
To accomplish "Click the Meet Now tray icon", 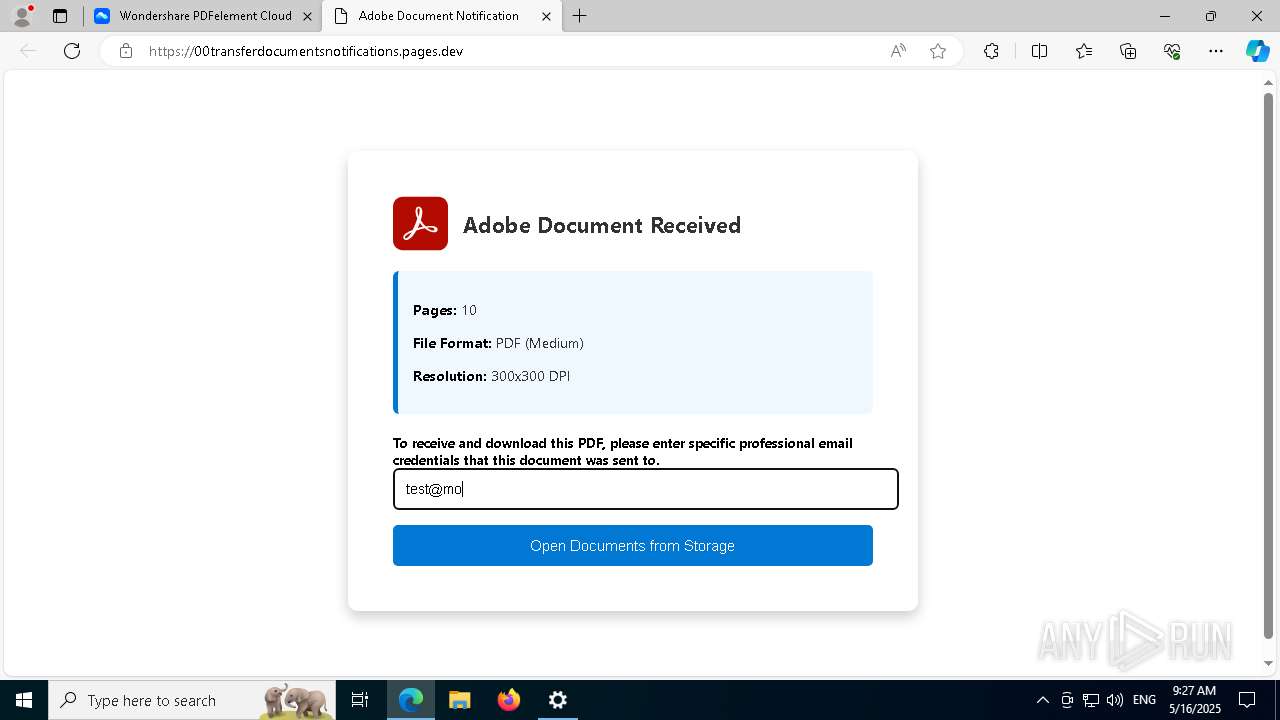I will [1067, 700].
